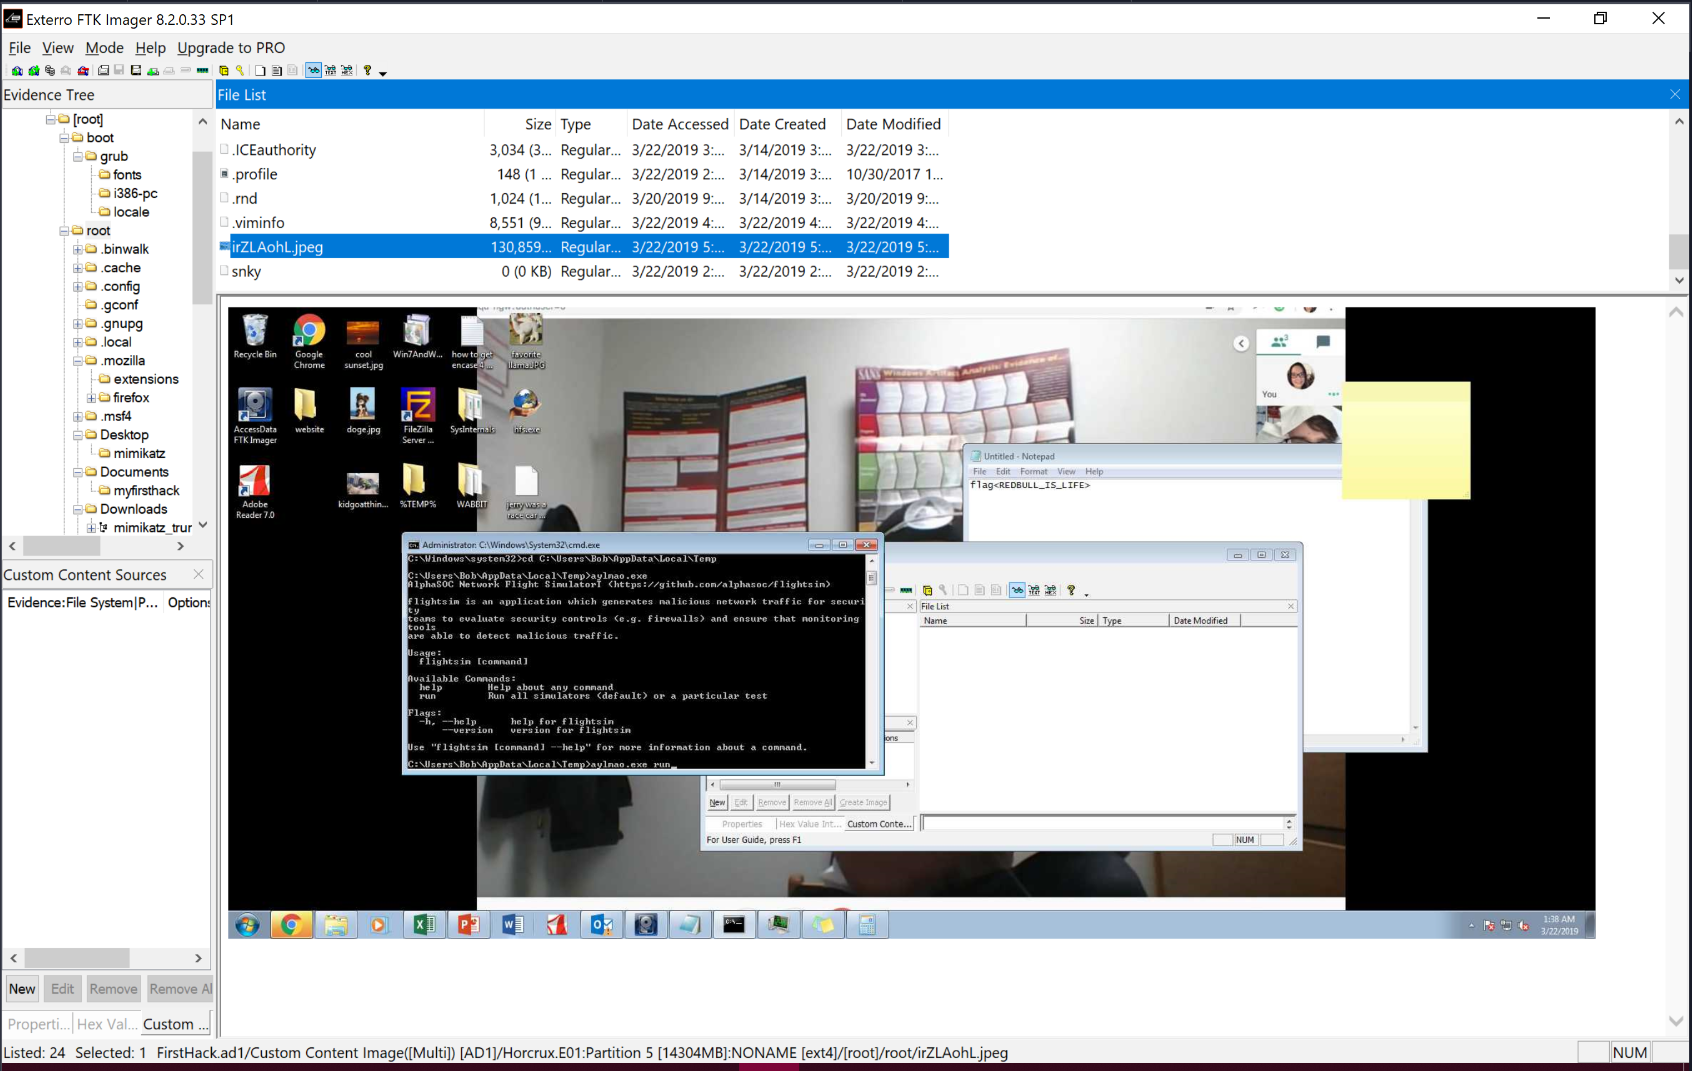Screen dimensions: 1692x1071
Task: Open Capture Memory using the green RAM icon
Action: pos(203,71)
